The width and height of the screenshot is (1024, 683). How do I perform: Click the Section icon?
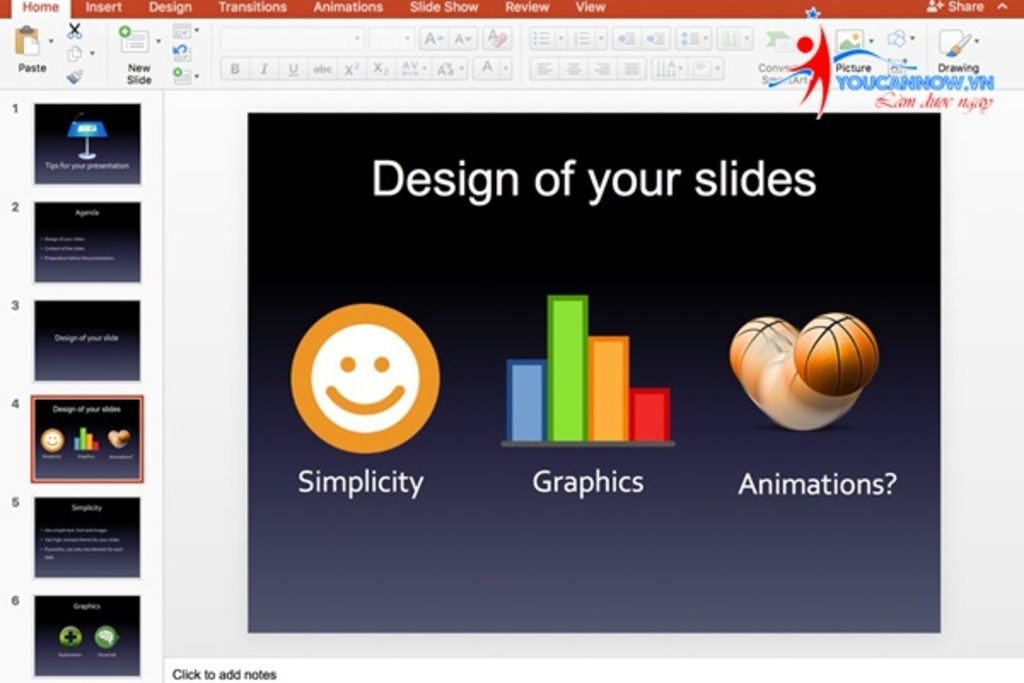(x=182, y=76)
